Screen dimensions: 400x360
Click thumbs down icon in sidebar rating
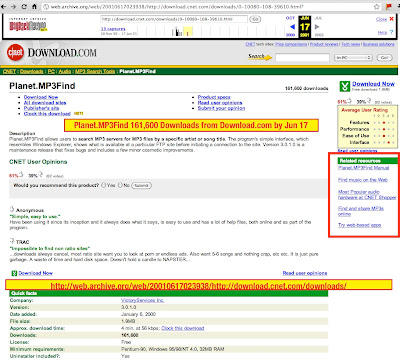pyautogui.click(x=369, y=100)
